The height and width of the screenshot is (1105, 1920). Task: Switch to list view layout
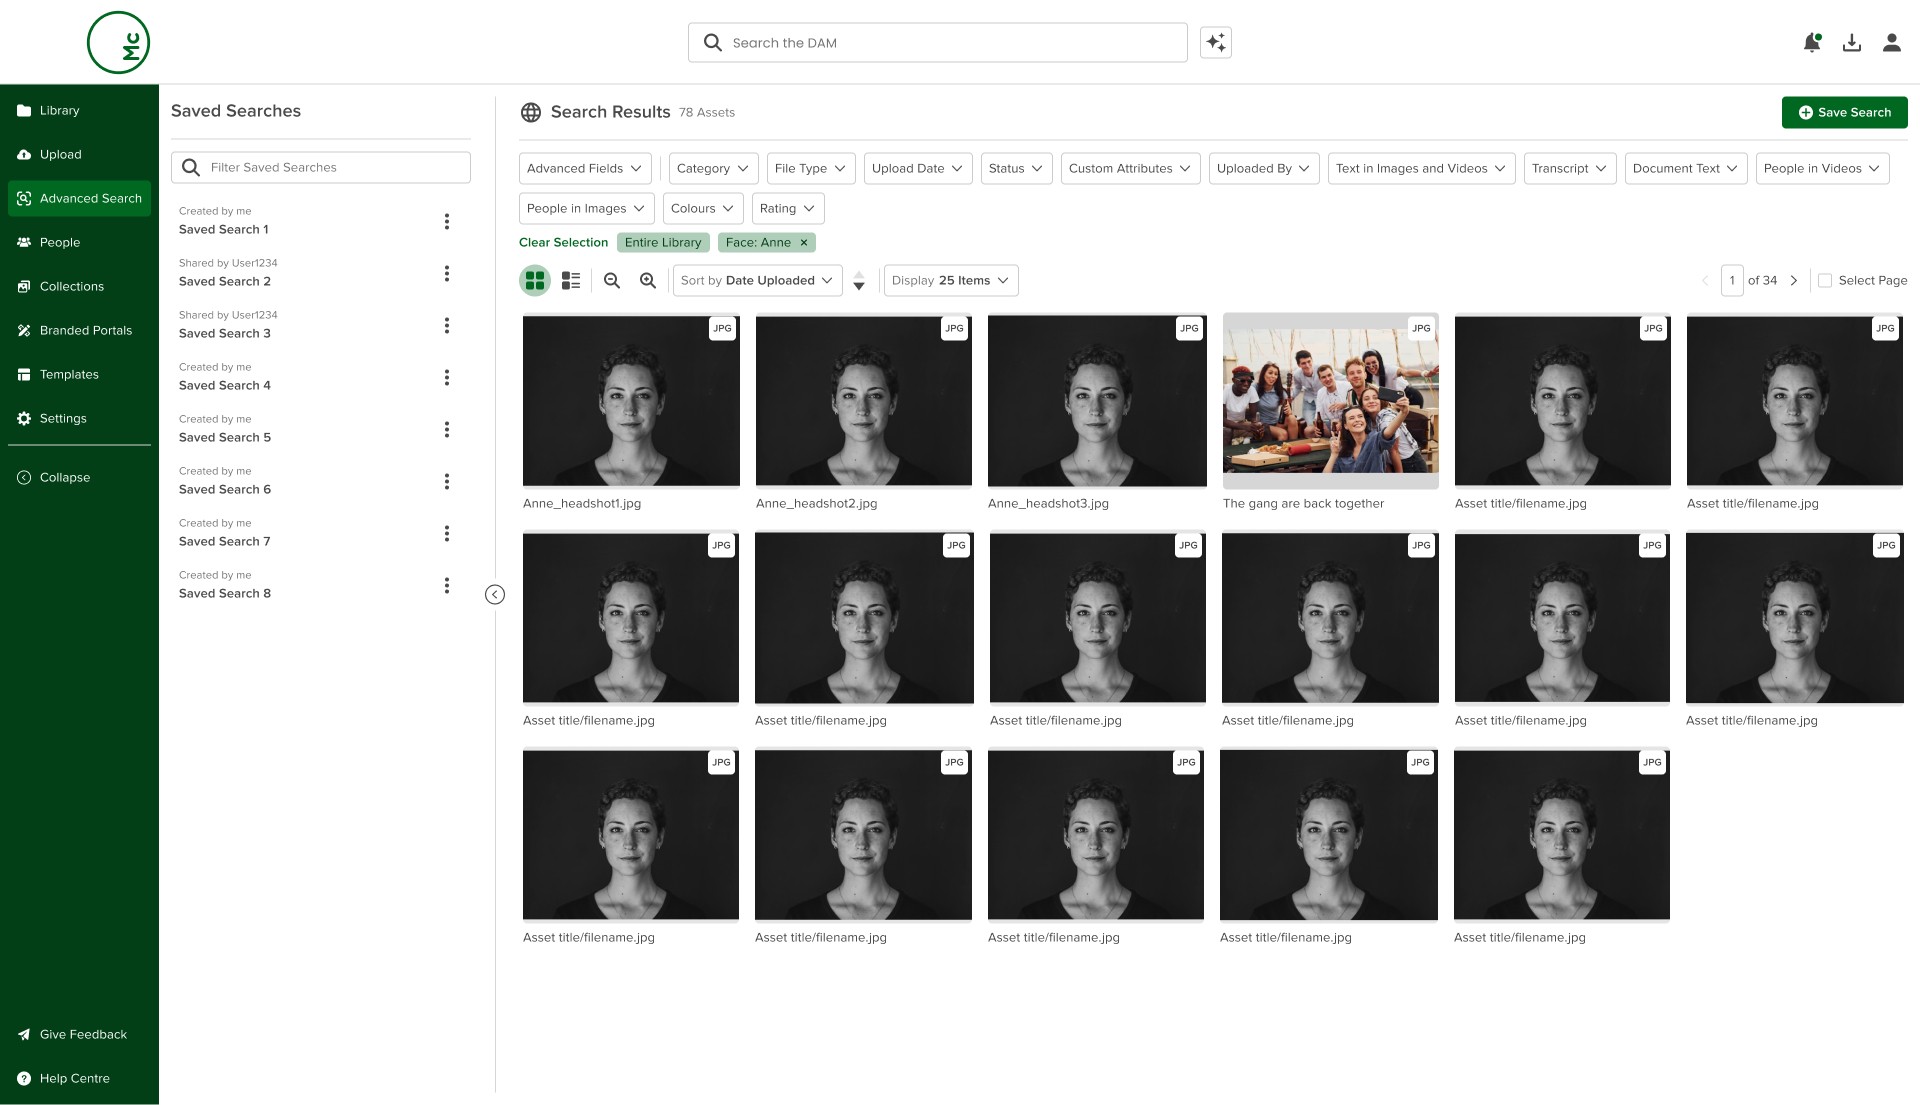tap(571, 281)
